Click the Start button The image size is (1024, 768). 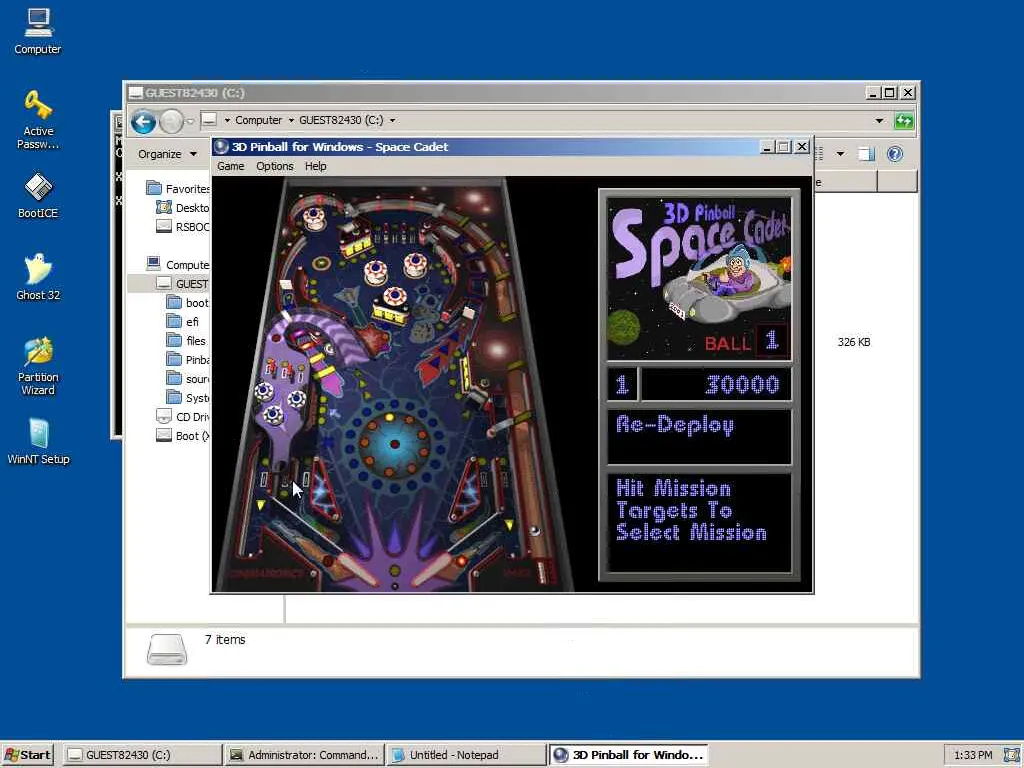click(27, 755)
